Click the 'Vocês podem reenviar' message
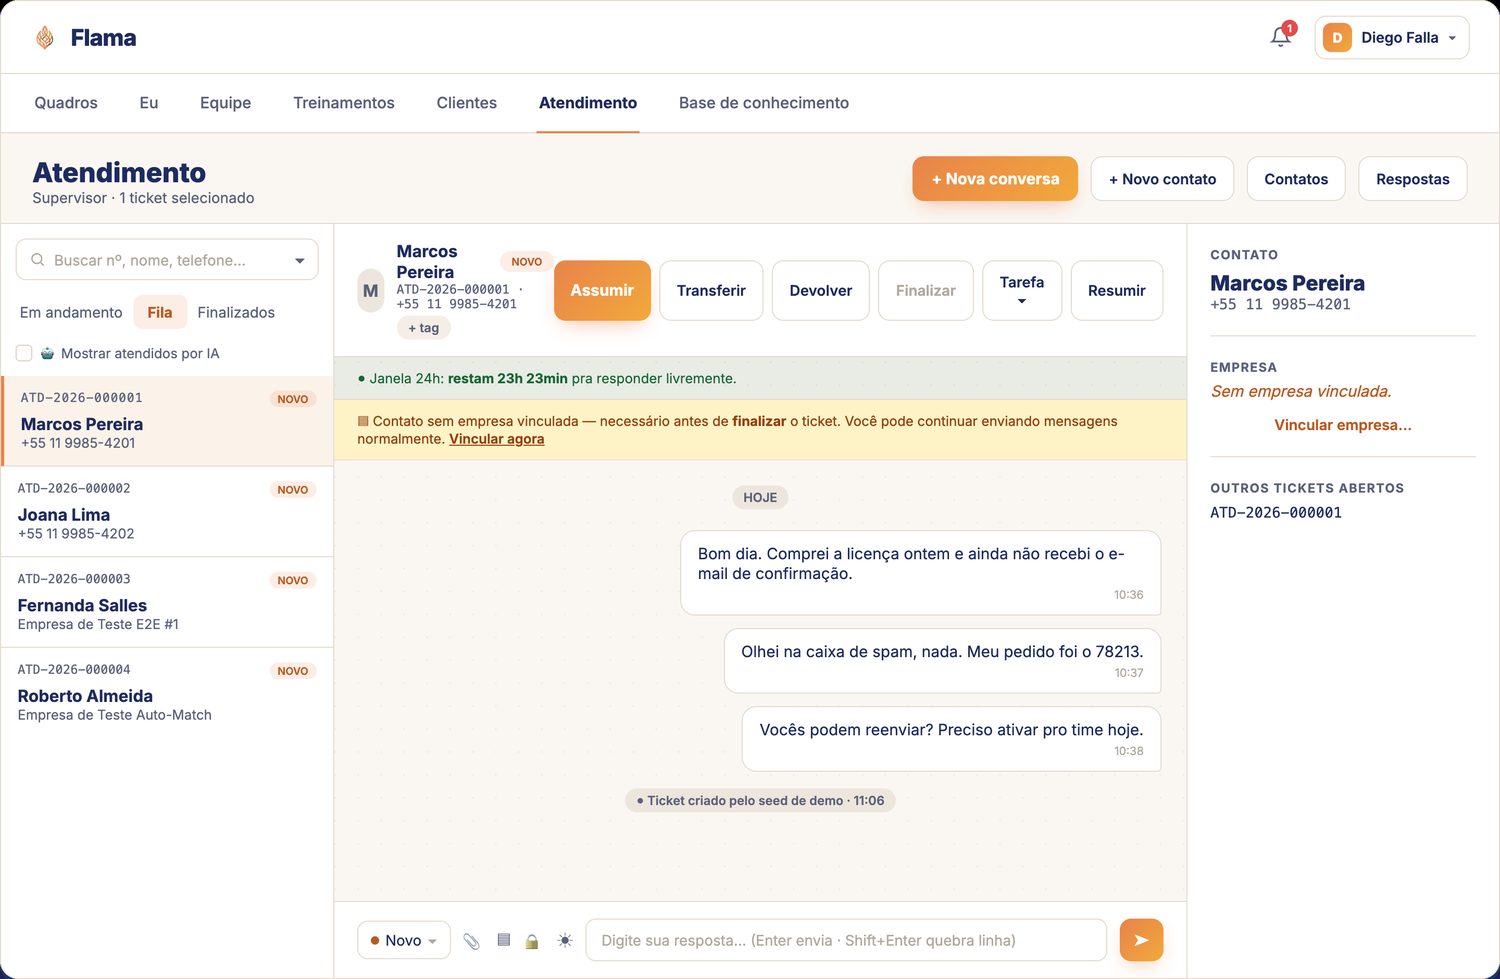This screenshot has width=1500, height=979. click(951, 739)
